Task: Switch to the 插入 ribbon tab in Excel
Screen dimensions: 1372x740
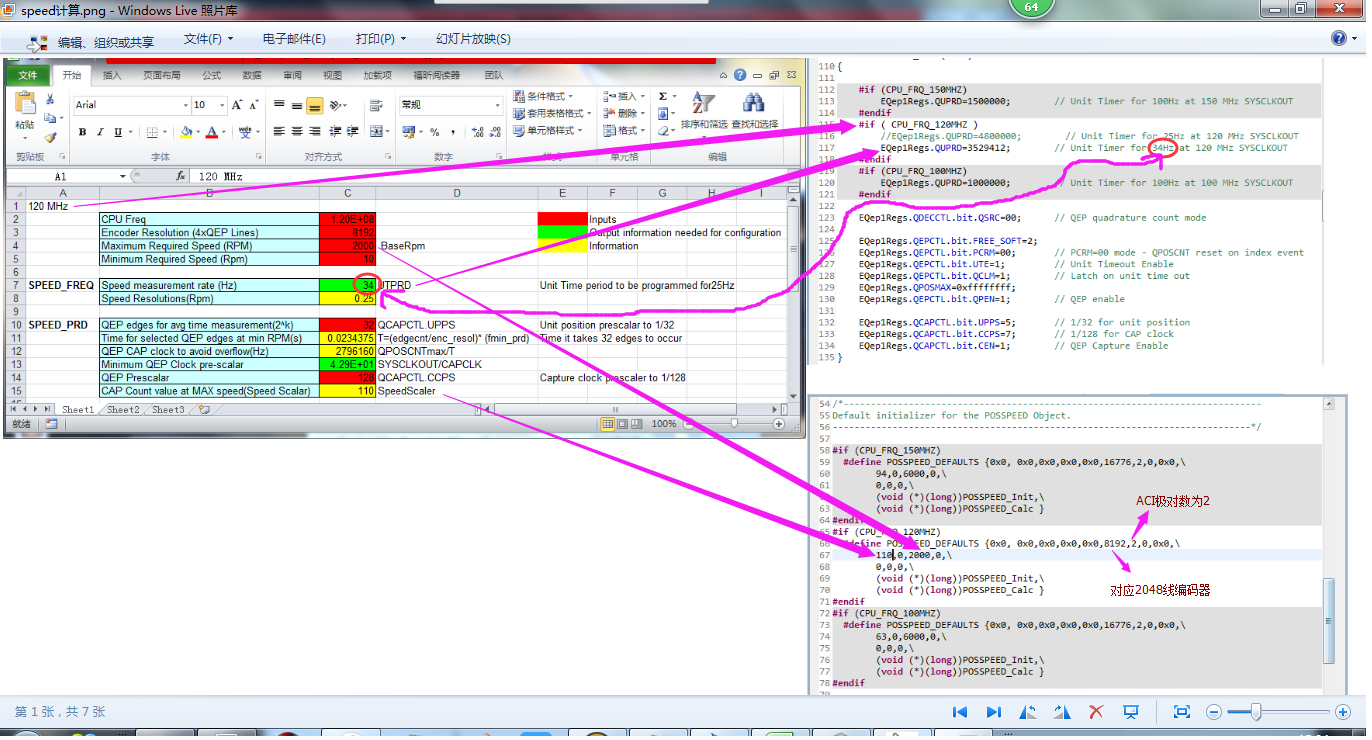Action: tap(112, 75)
